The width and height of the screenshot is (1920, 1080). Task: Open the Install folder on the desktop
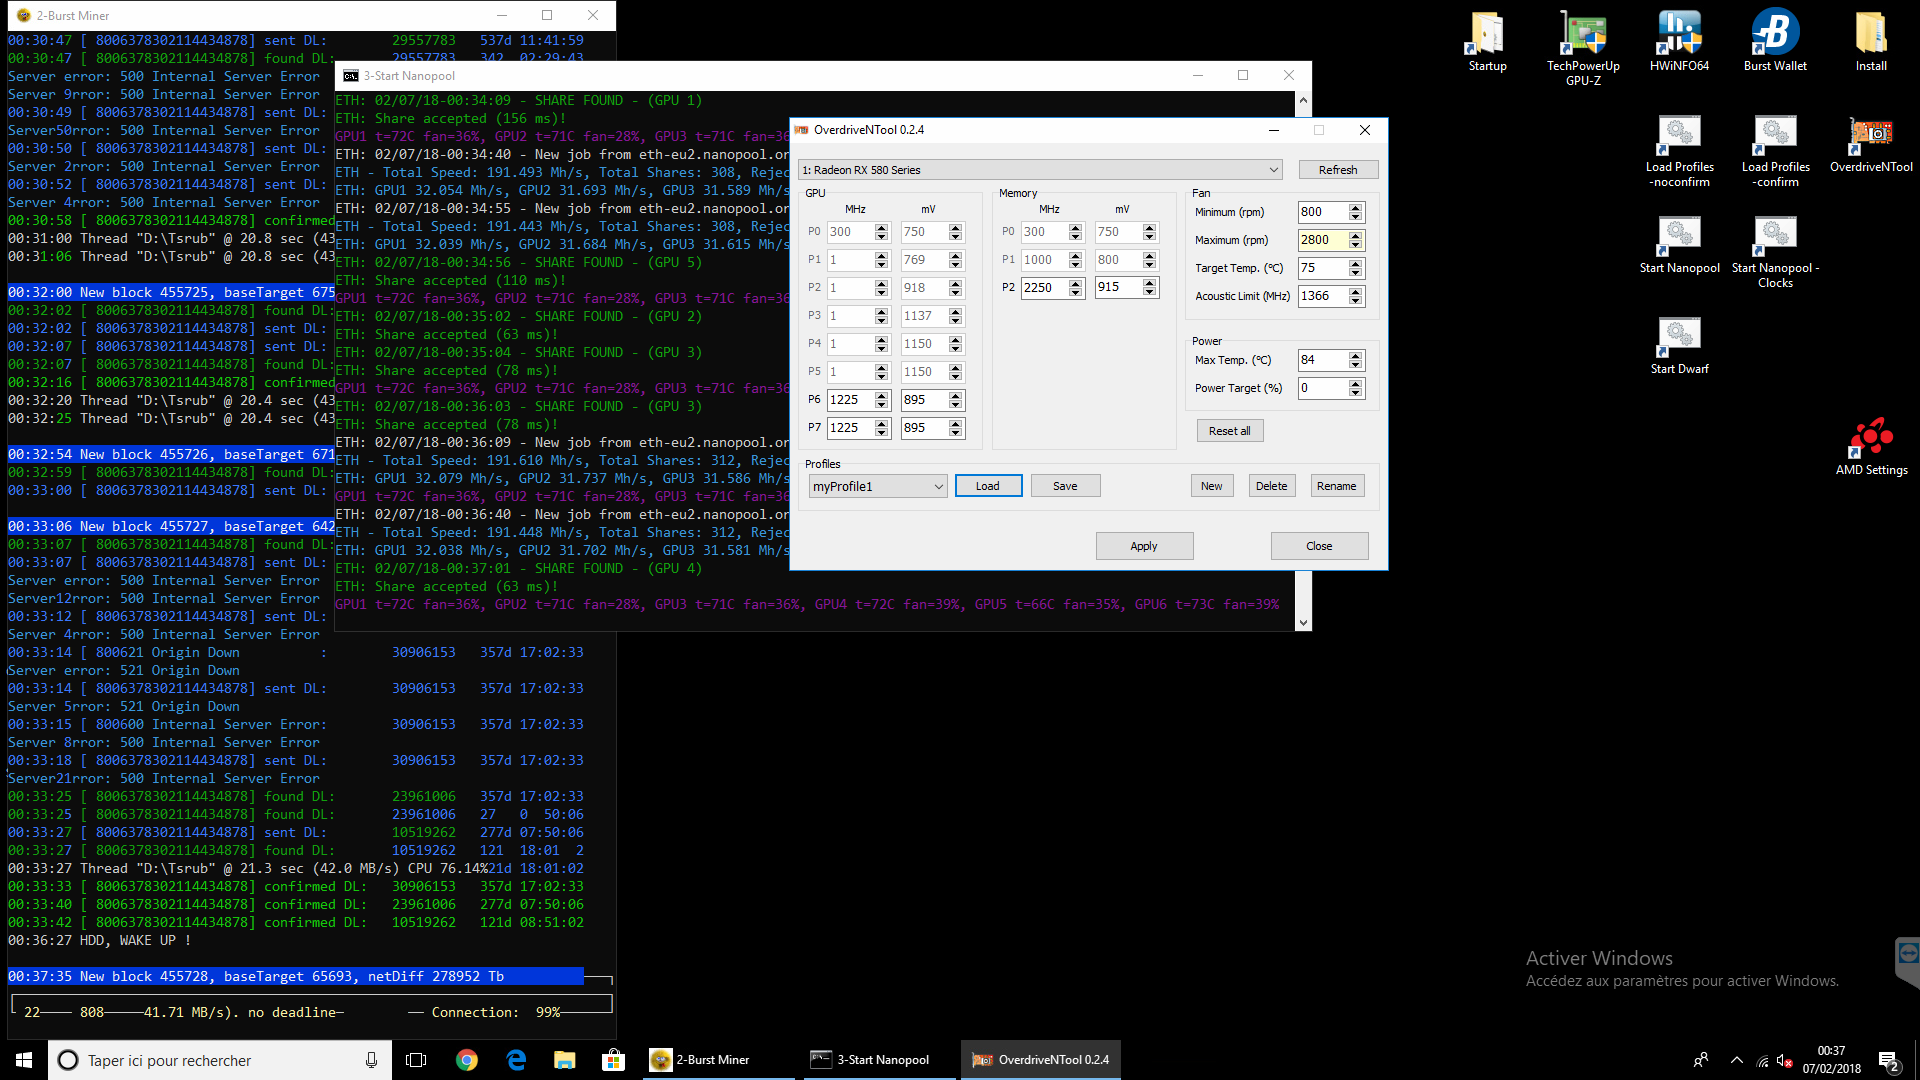point(1871,42)
